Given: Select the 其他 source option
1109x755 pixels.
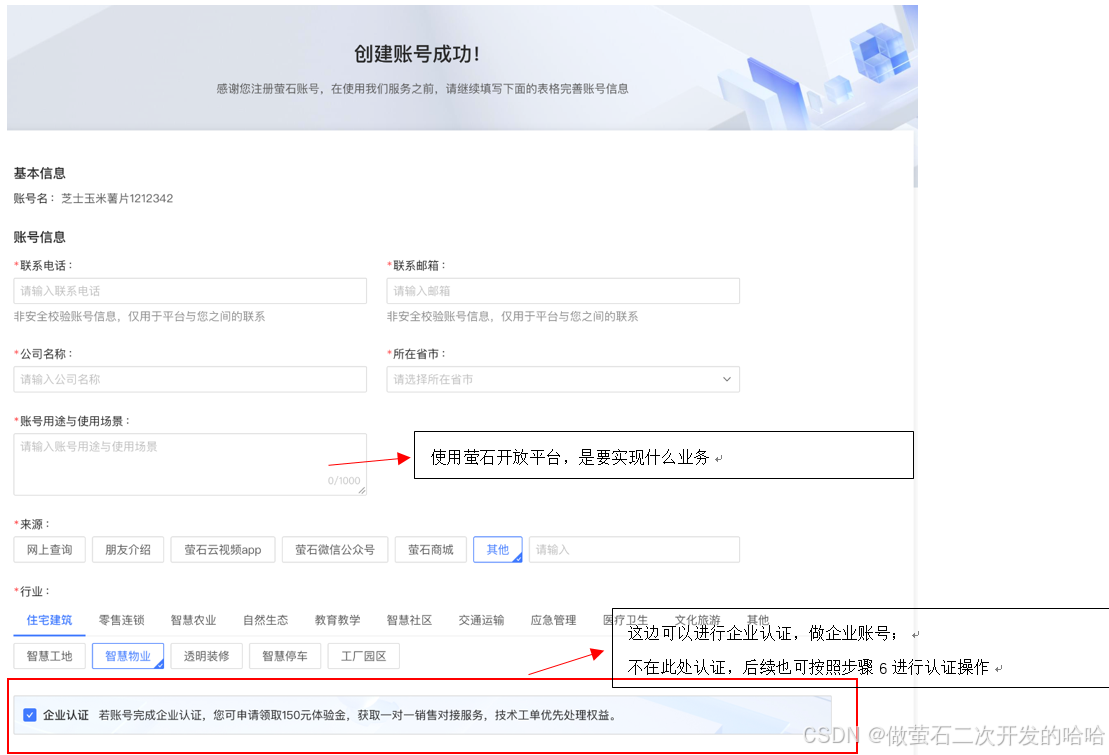Looking at the screenshot, I should (x=498, y=550).
